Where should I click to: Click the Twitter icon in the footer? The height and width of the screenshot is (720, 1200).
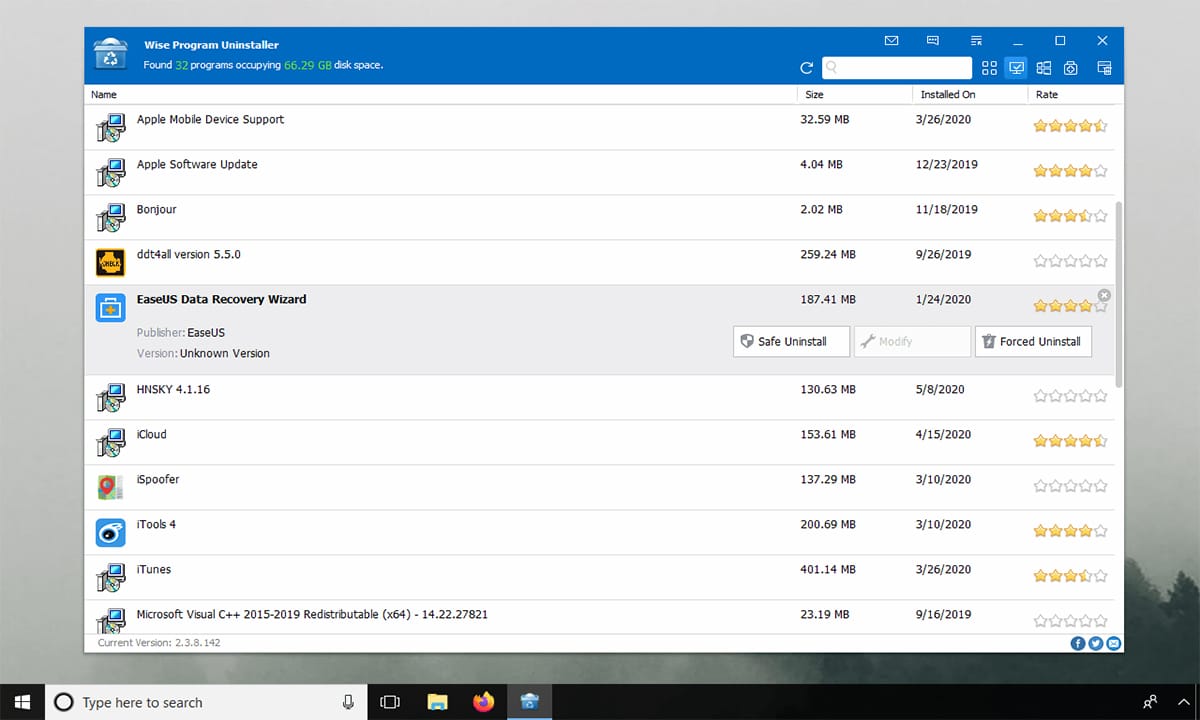coord(1096,643)
